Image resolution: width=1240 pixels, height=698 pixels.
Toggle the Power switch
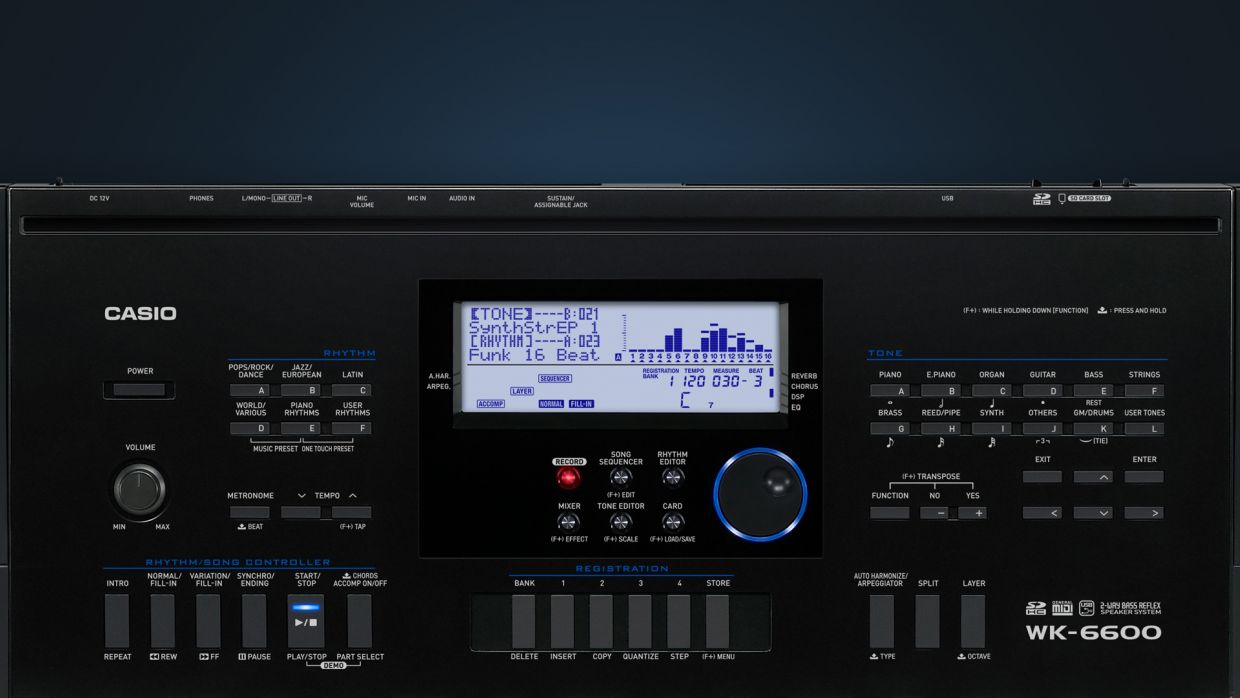click(139, 390)
